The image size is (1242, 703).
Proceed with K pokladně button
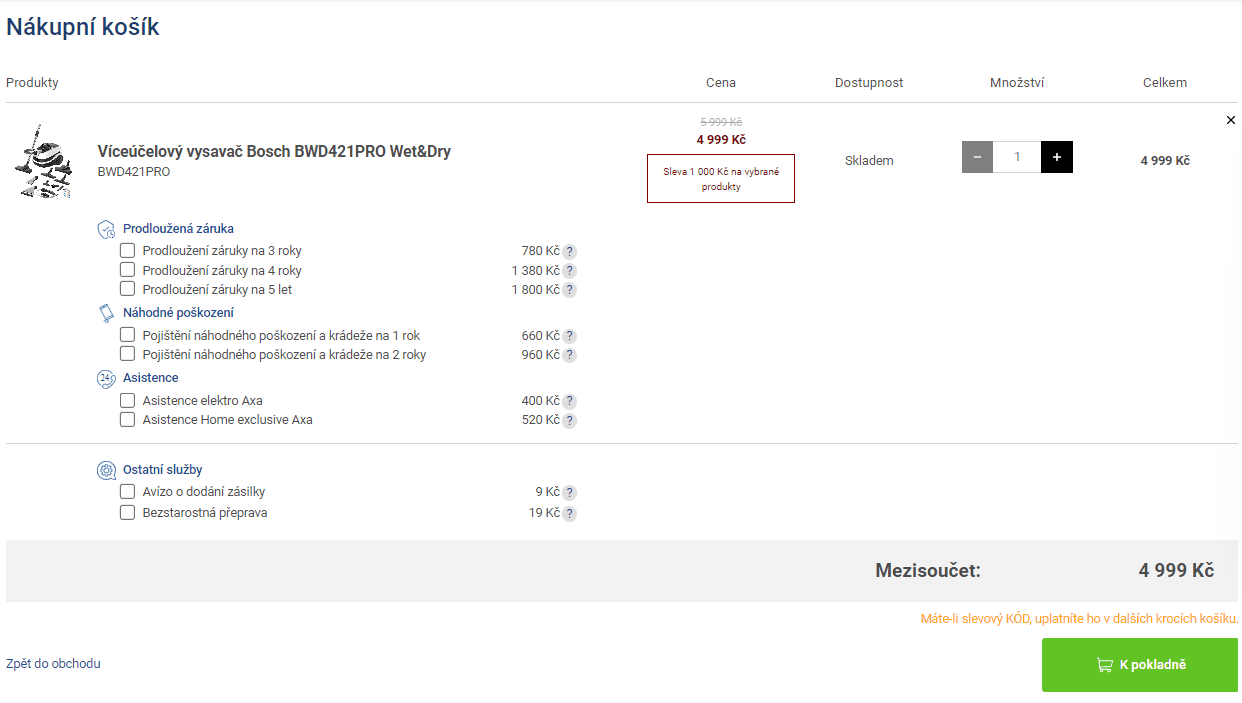coord(1140,665)
